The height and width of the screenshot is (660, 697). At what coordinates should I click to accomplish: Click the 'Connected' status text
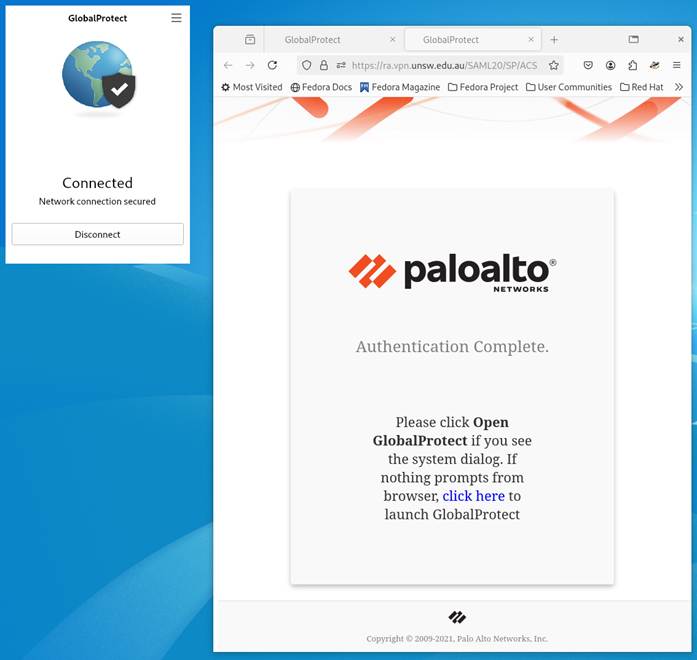(x=97, y=183)
